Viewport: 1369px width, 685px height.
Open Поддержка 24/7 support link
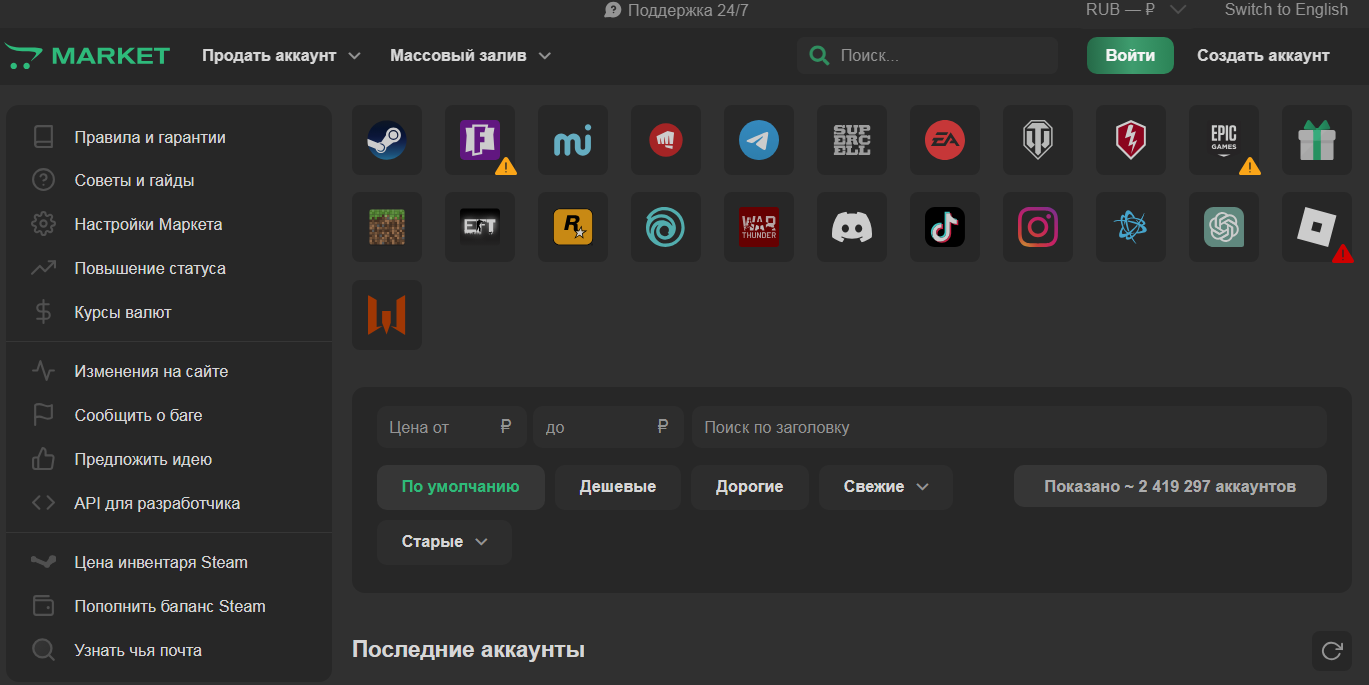point(677,11)
